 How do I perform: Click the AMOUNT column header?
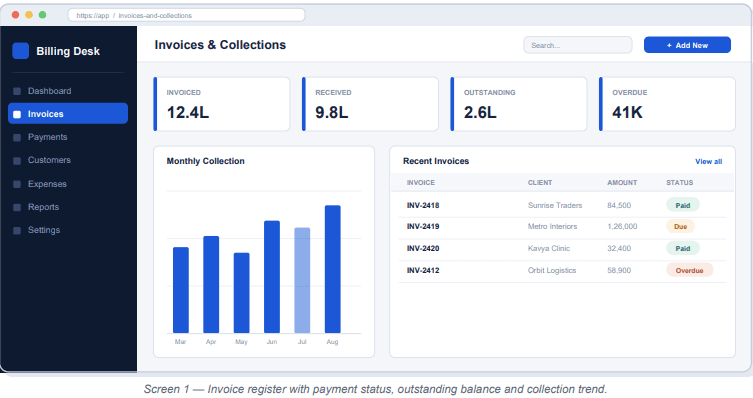point(622,183)
